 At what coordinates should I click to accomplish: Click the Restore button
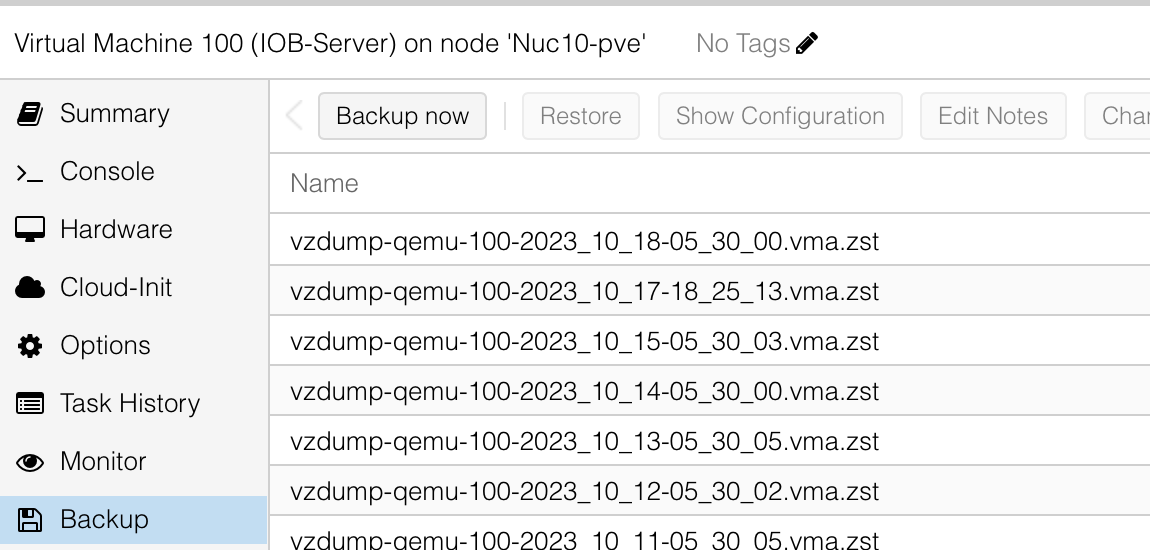coord(581,116)
